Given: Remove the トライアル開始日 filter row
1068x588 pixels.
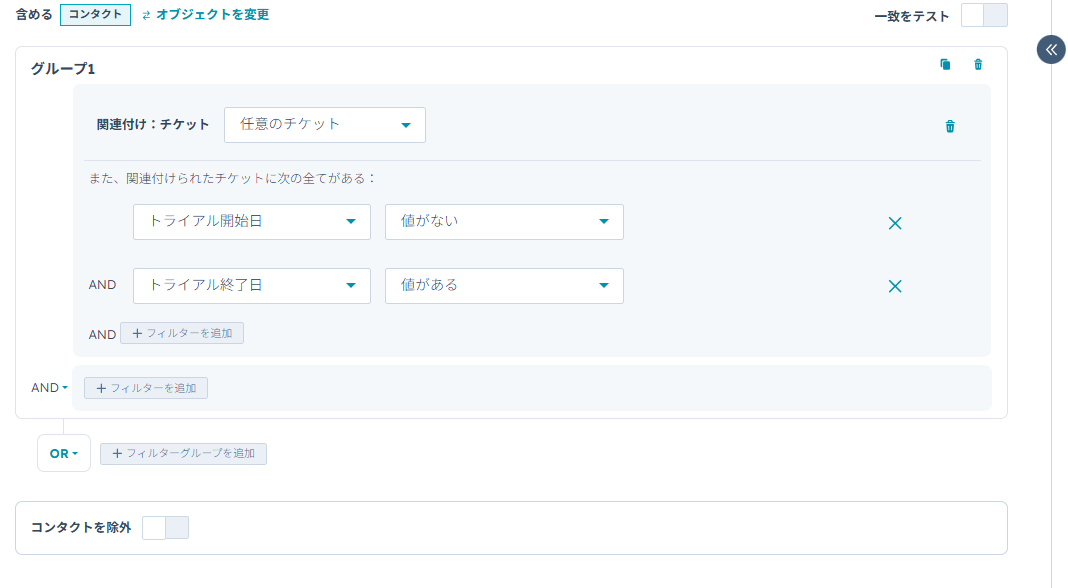Looking at the screenshot, I should [895, 223].
